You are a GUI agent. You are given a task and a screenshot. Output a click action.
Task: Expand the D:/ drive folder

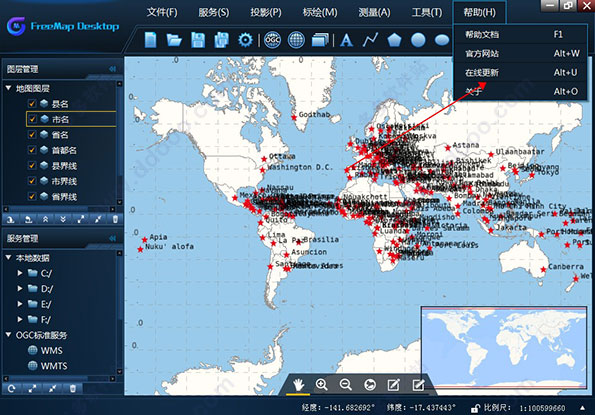20,288
